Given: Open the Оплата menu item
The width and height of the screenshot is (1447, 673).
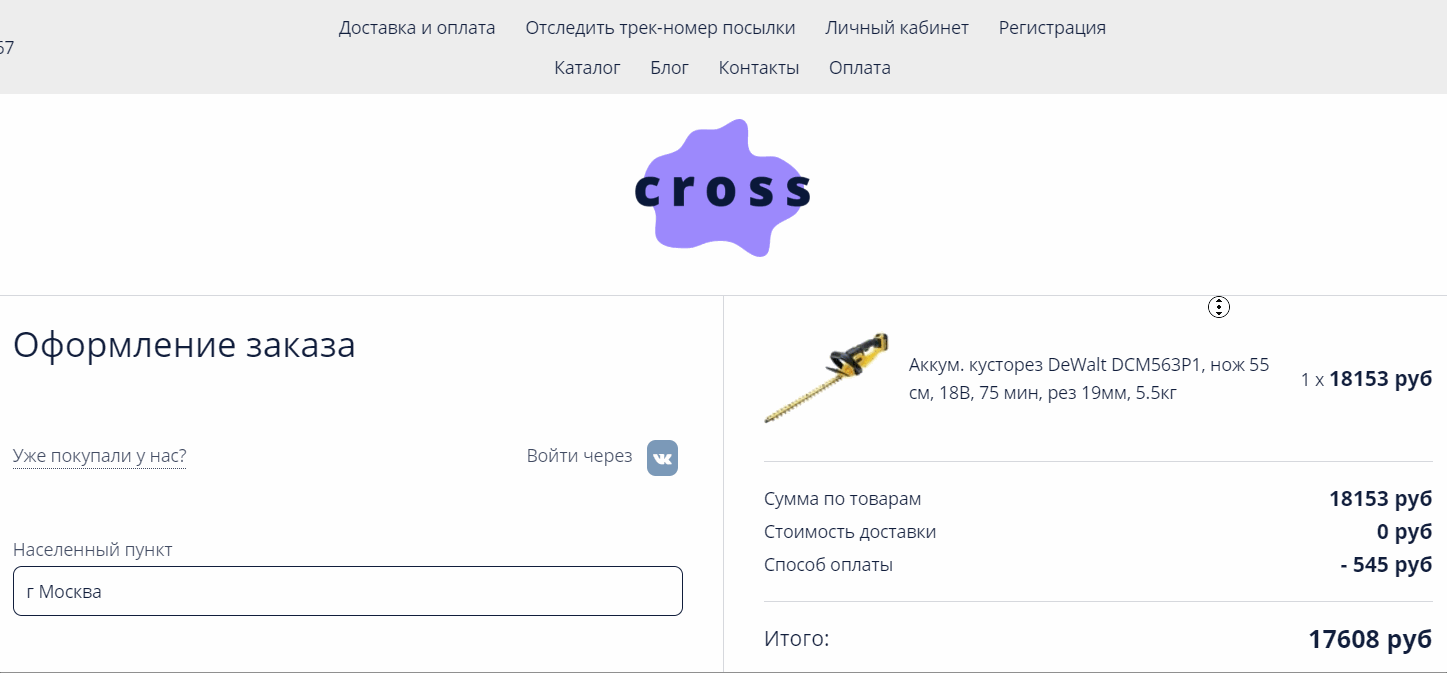Looking at the screenshot, I should click(x=860, y=68).
